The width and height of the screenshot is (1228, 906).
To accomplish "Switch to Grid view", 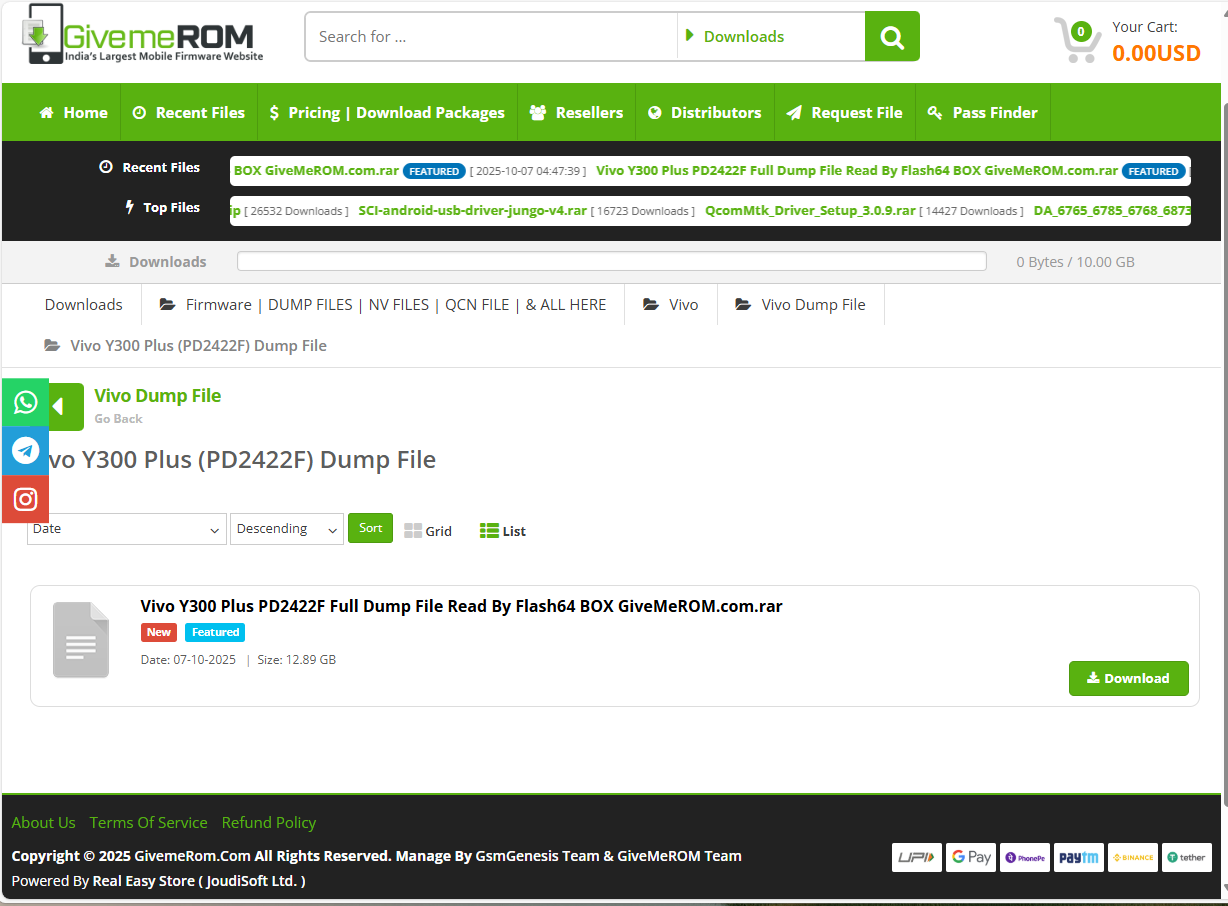I will coord(428,531).
